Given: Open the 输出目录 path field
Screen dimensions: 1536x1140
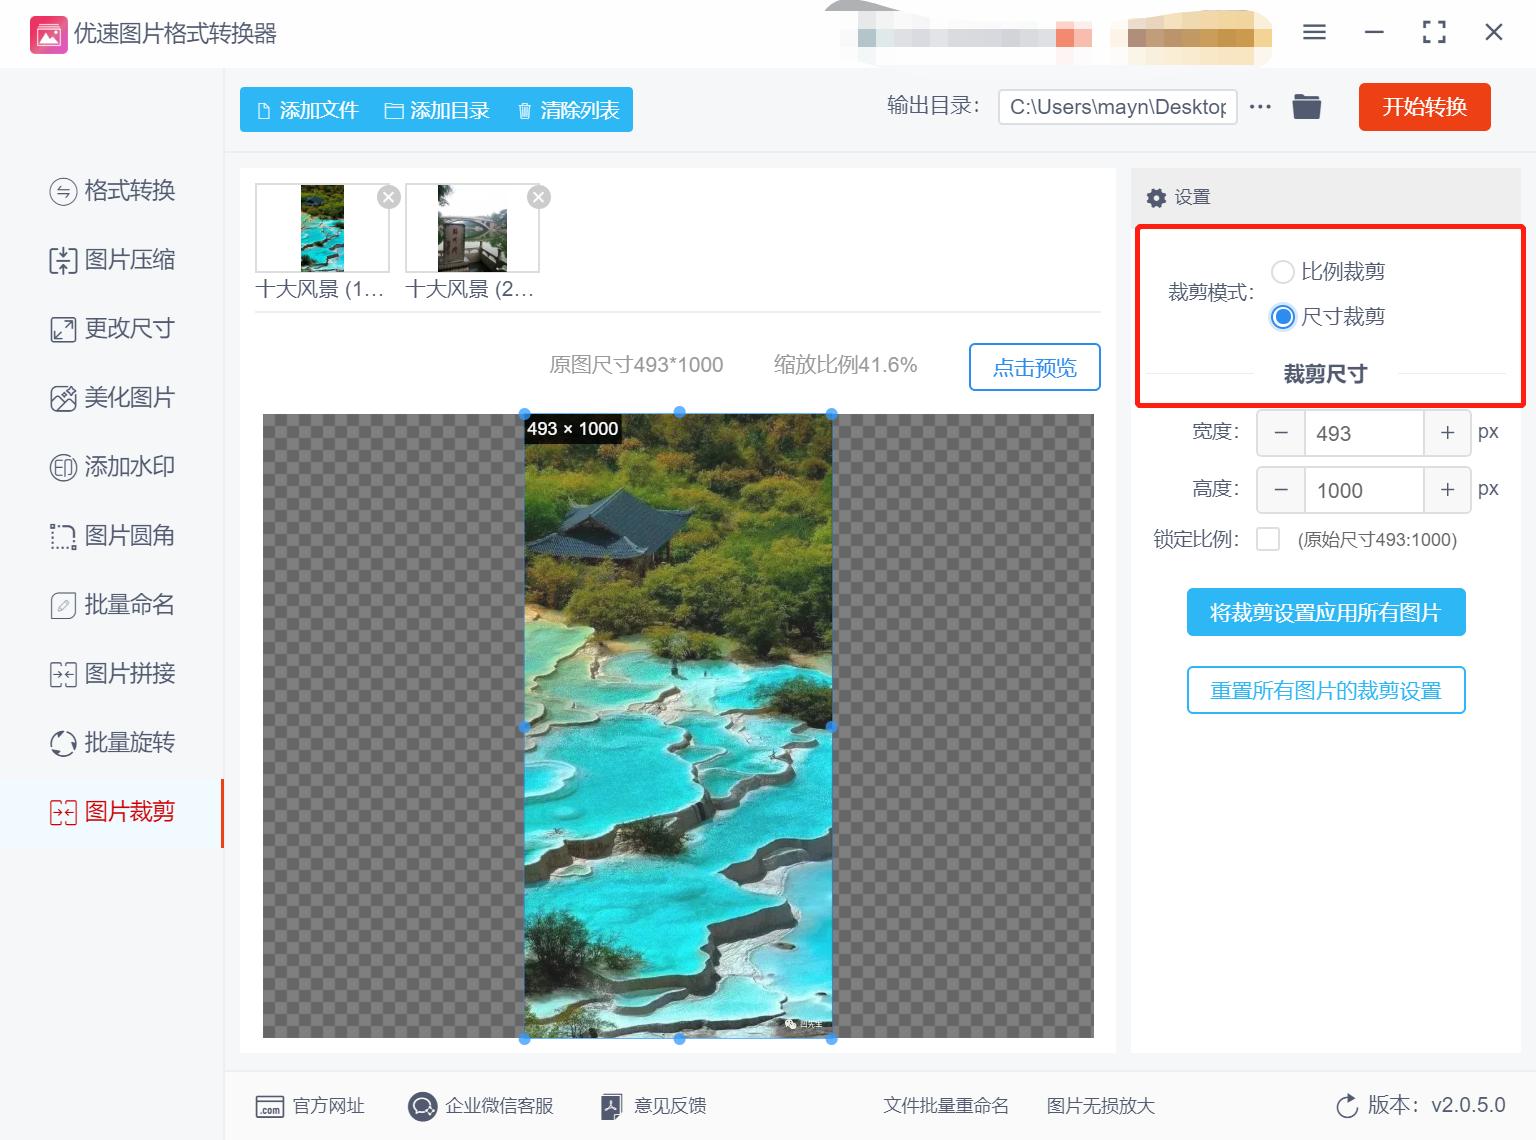Looking at the screenshot, I should [x=1116, y=106].
